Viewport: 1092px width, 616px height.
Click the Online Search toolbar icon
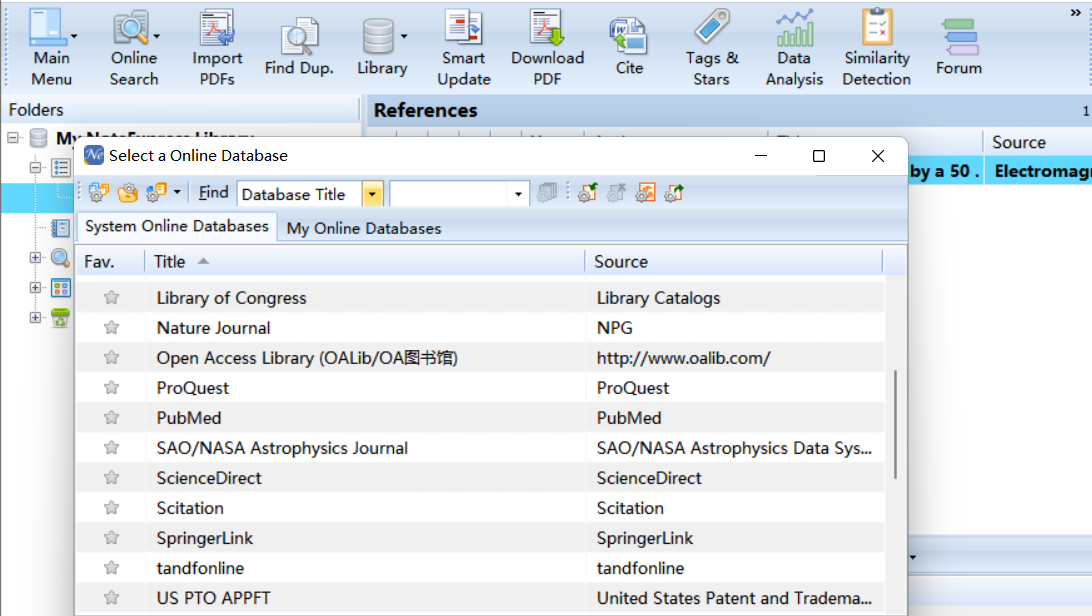click(134, 47)
